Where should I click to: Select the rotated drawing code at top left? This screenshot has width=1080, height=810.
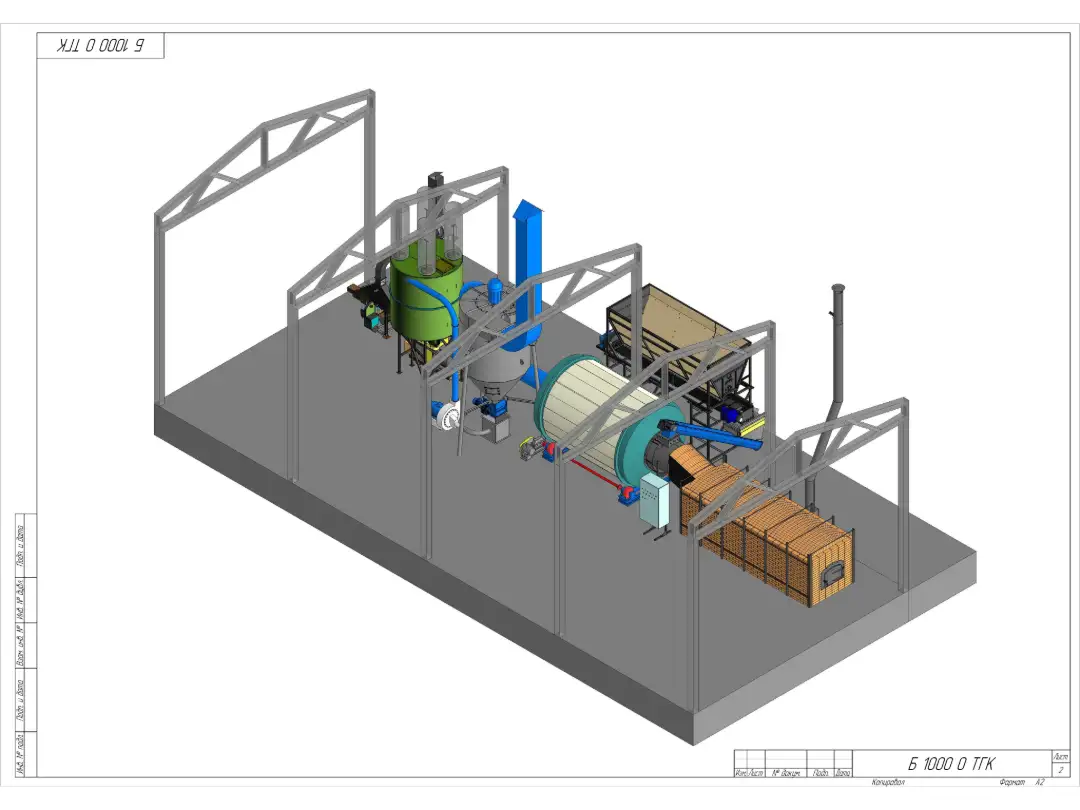pyautogui.click(x=100, y=46)
